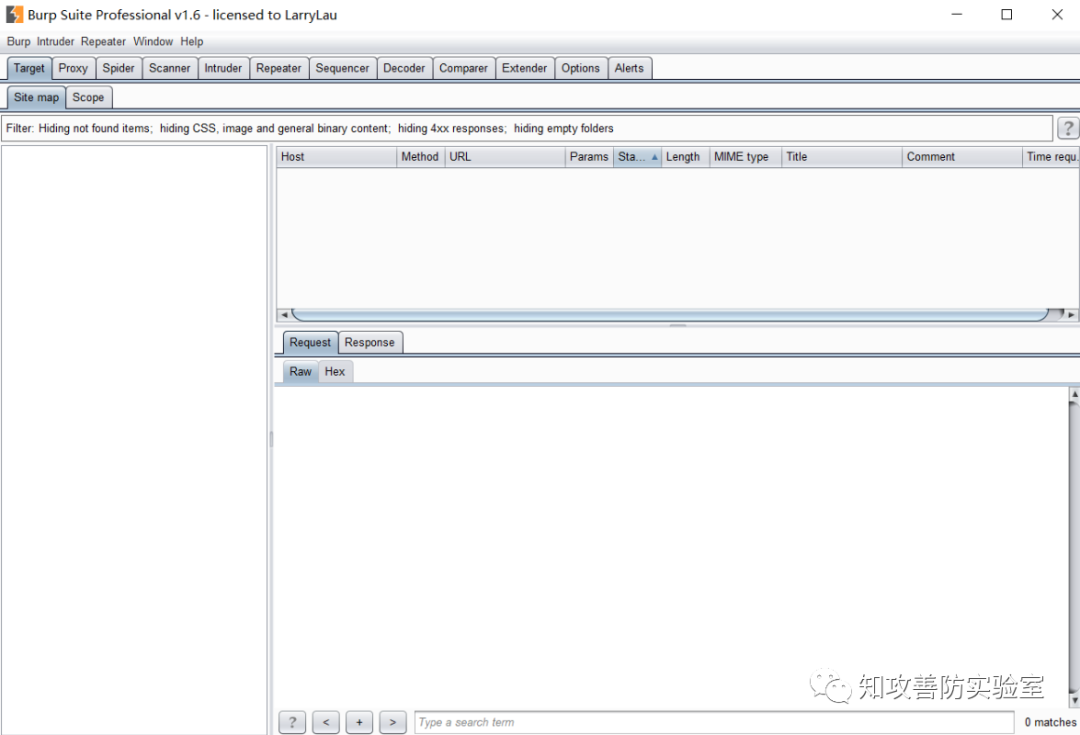Open the Window menu

153,41
